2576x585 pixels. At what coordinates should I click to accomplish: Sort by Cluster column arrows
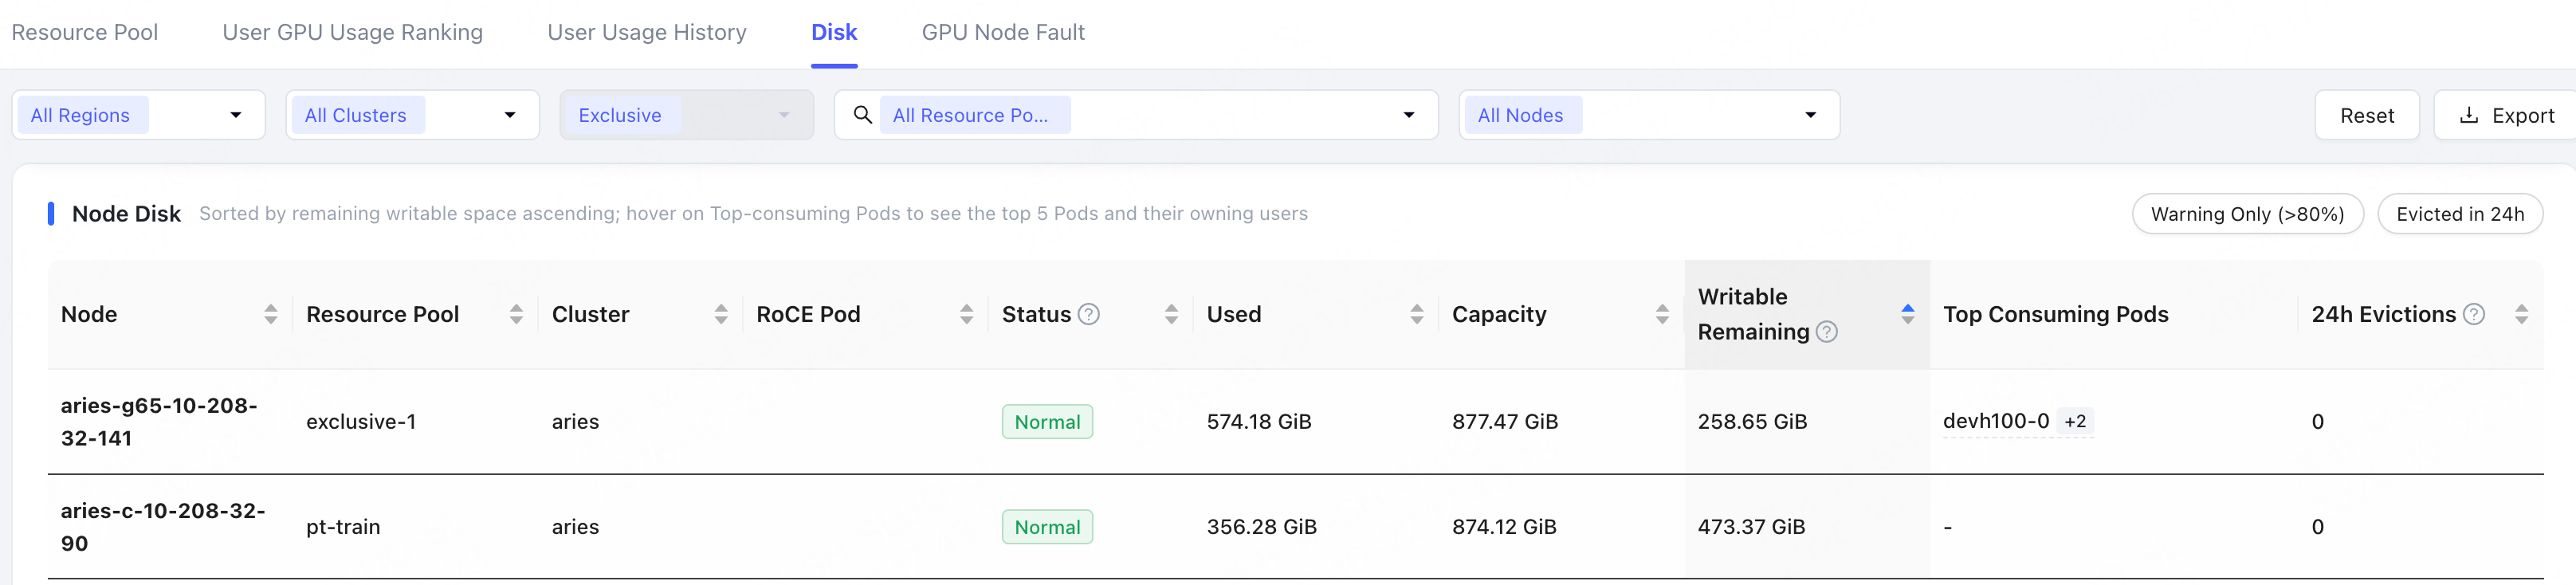(721, 314)
